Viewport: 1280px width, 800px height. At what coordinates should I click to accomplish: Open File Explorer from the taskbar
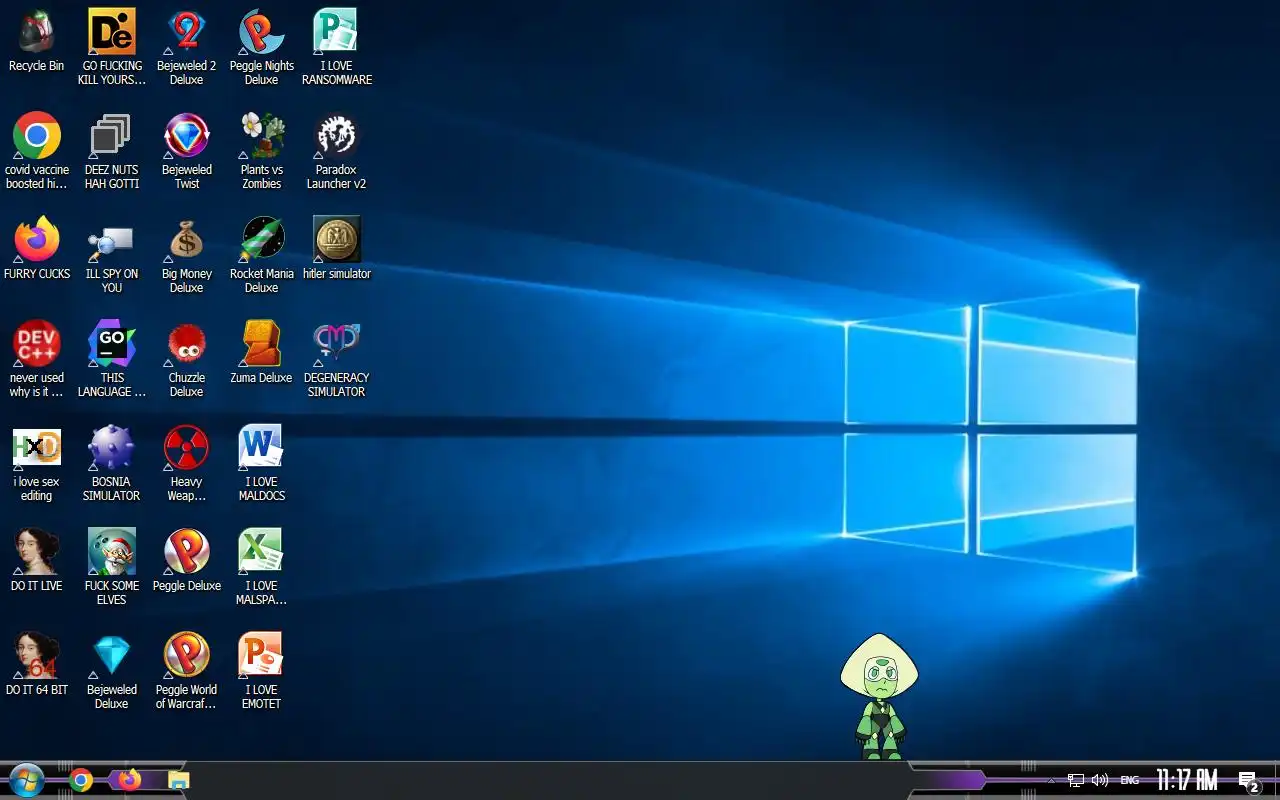(x=179, y=780)
